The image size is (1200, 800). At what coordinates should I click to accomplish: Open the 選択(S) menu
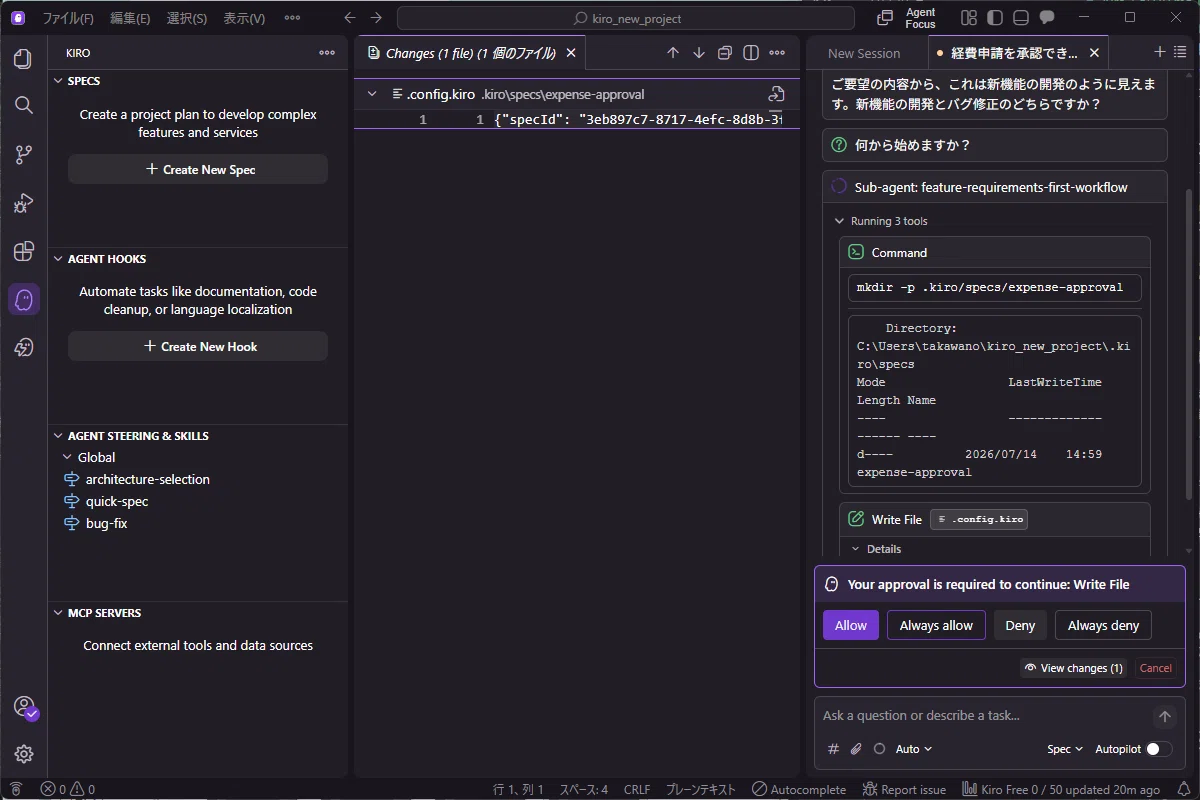[x=187, y=18]
